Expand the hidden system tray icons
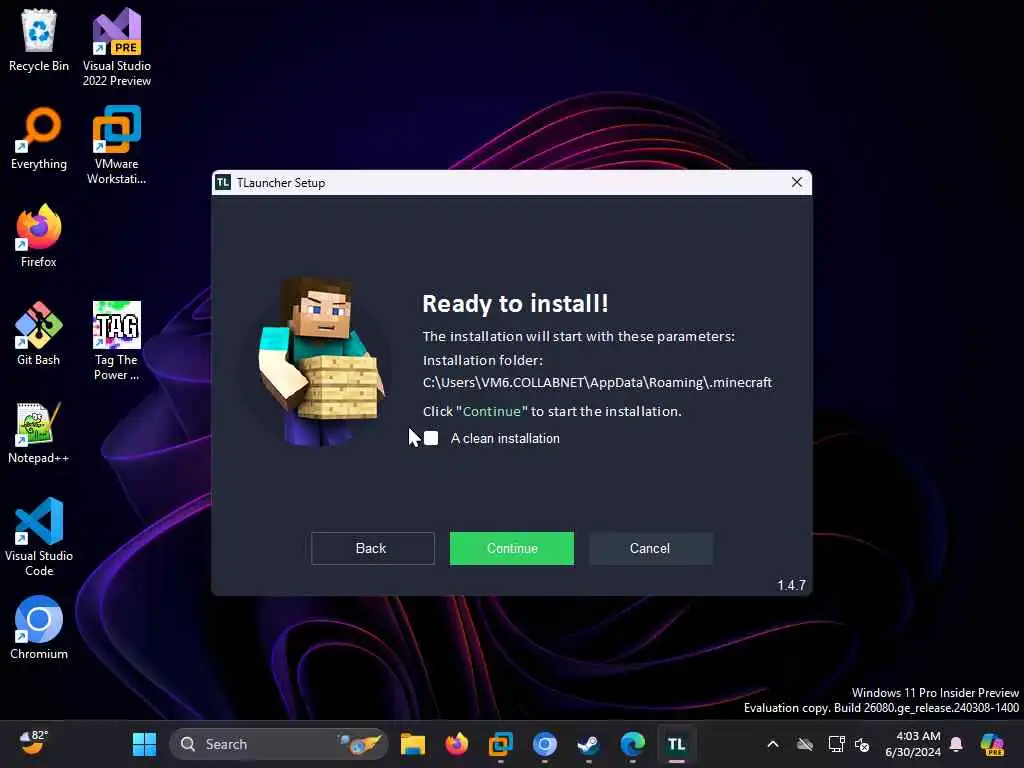 tap(773, 744)
